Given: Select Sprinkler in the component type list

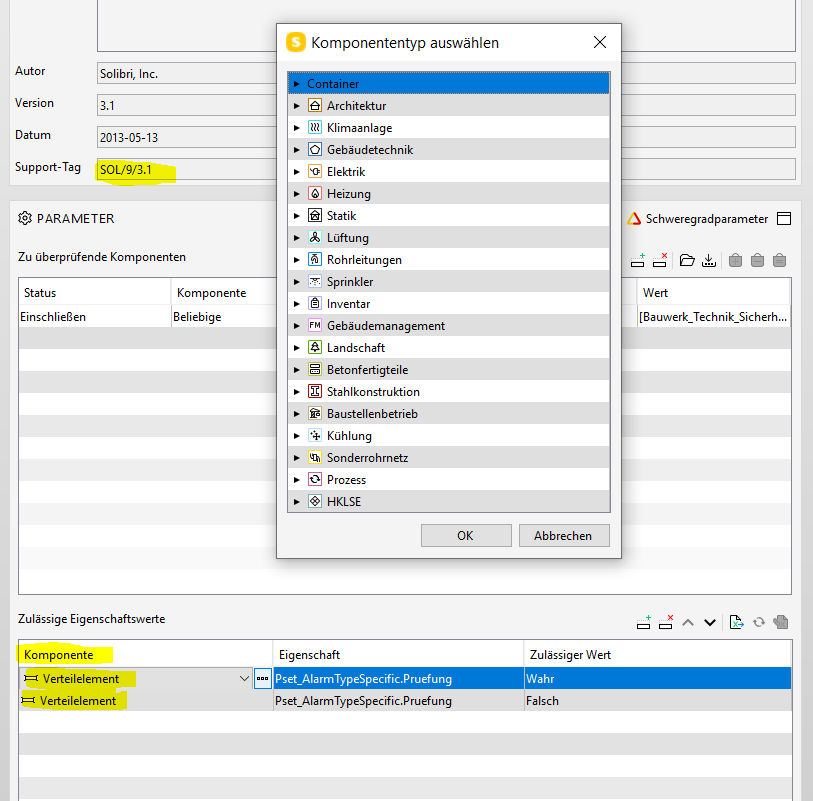Looking at the screenshot, I should click(x=448, y=282).
